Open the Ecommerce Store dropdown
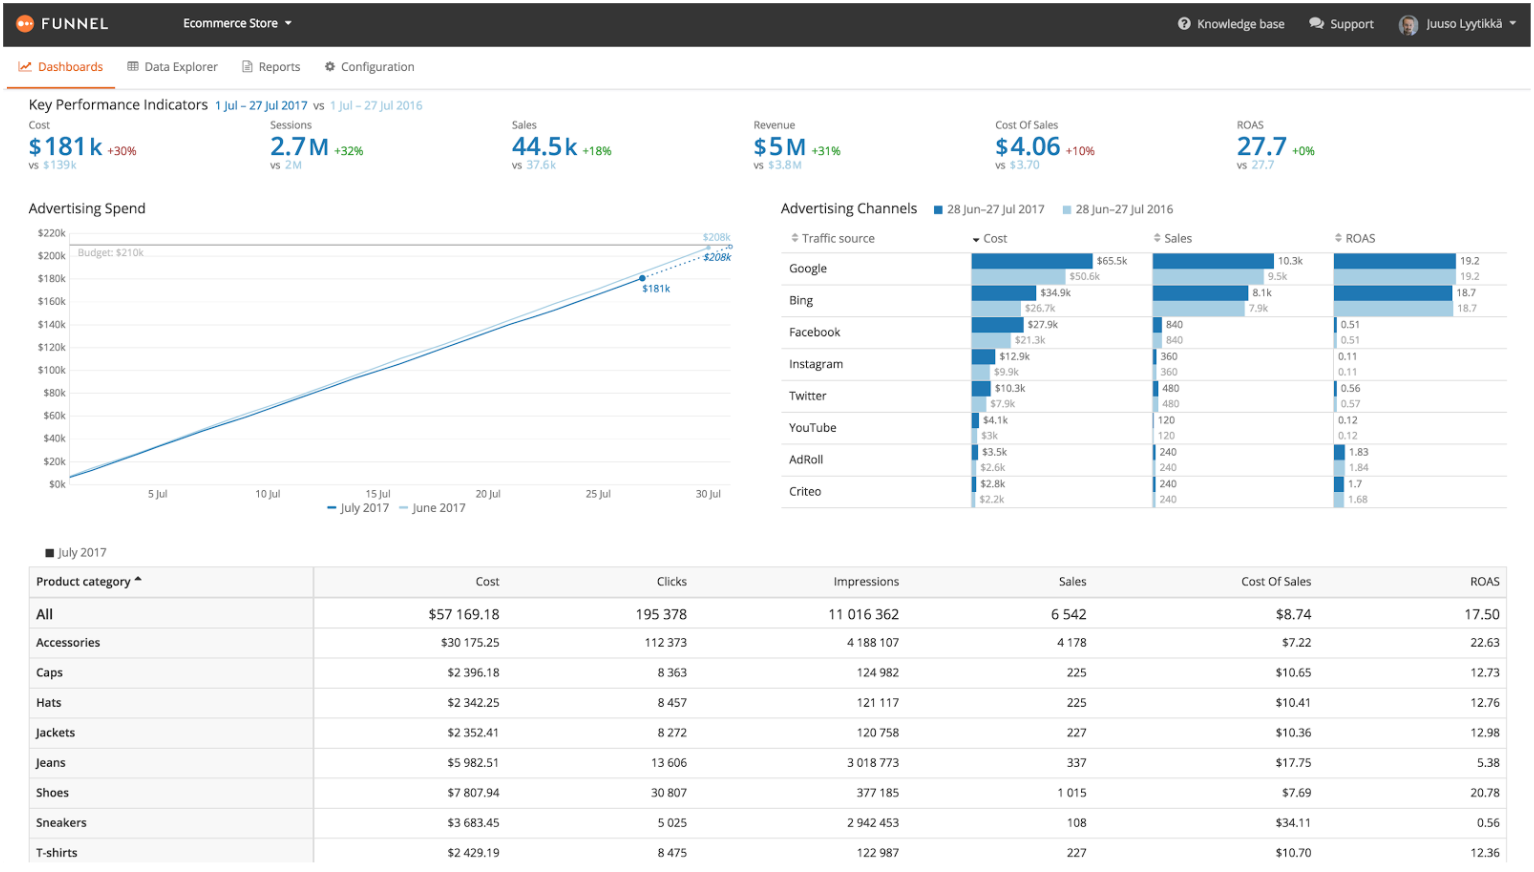The image size is (1534, 872). coord(237,23)
